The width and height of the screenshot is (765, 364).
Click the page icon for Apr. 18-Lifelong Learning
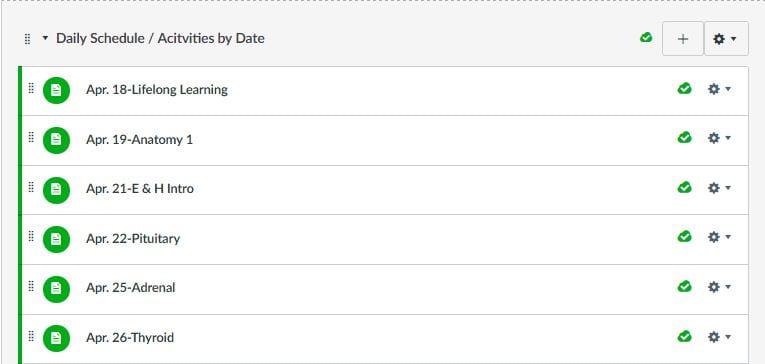(x=56, y=90)
